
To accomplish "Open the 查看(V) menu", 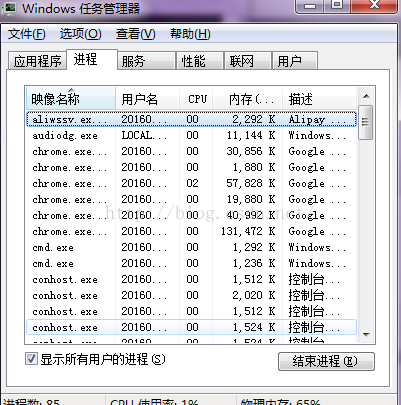I will [x=135, y=34].
